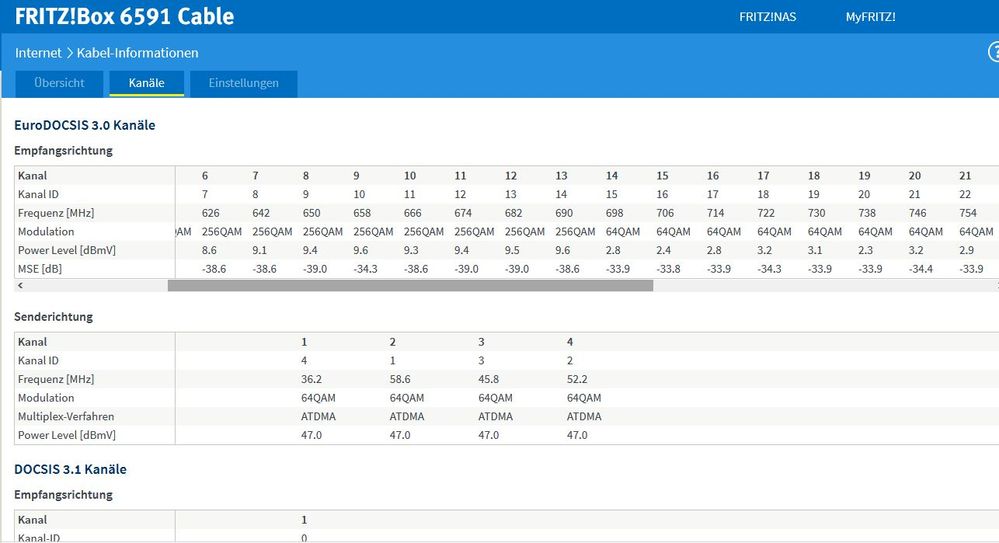Switch to the Einstellungen tab
999x543 pixels.
tap(243, 83)
